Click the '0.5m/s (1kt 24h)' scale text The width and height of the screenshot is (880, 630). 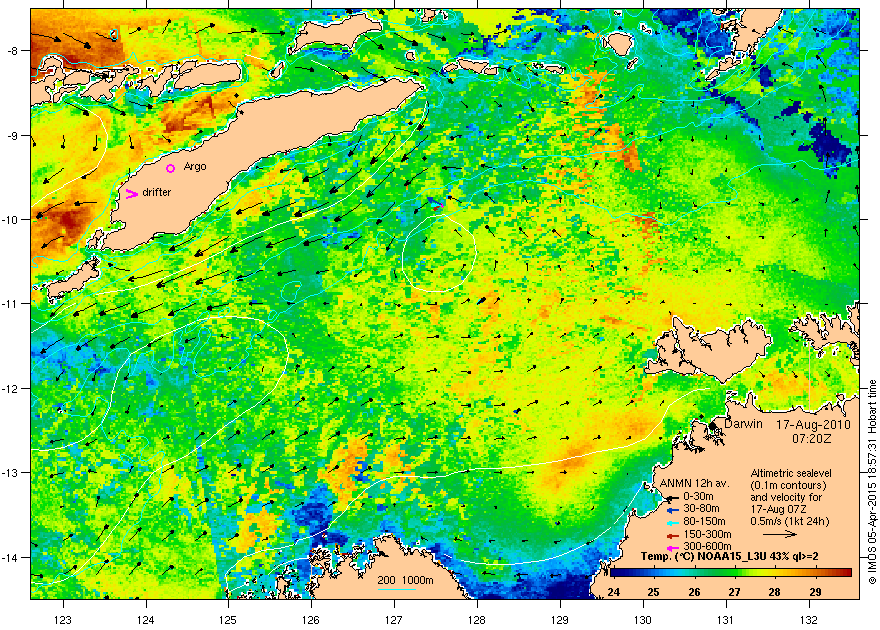click(790, 521)
